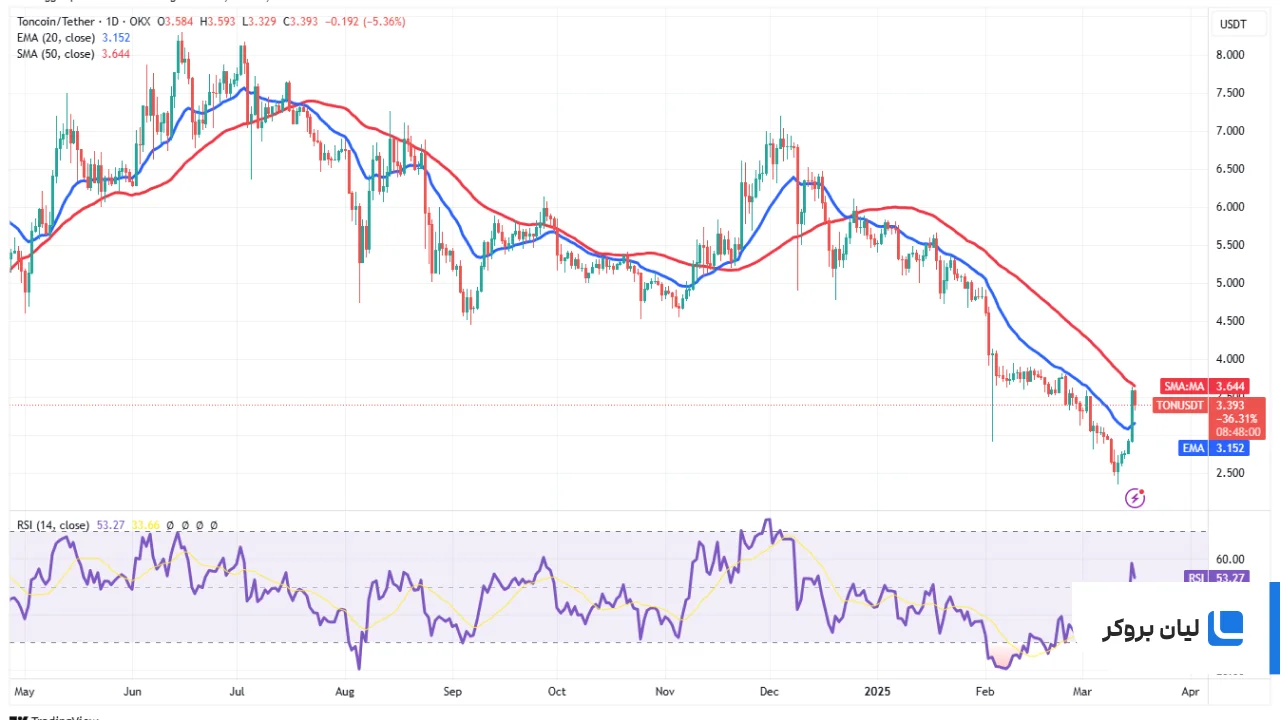Select the RSI (14, close) legend

pyautogui.click(x=52, y=525)
